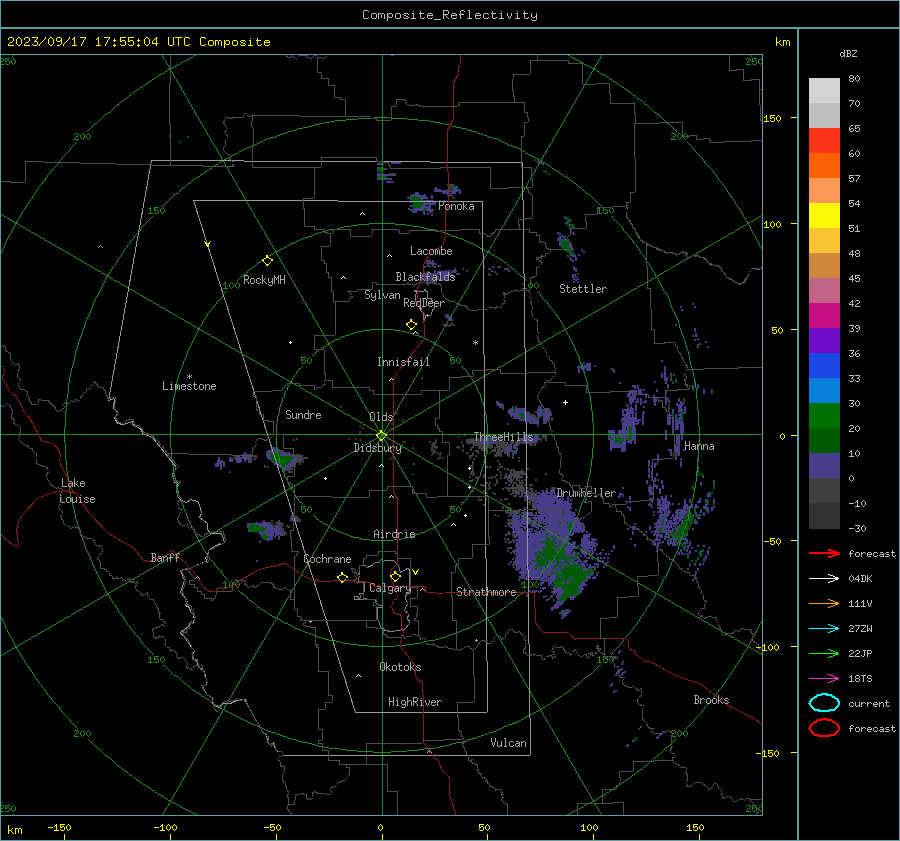The height and width of the screenshot is (841, 900).
Task: Select the Airdrie label
Action: [394, 534]
